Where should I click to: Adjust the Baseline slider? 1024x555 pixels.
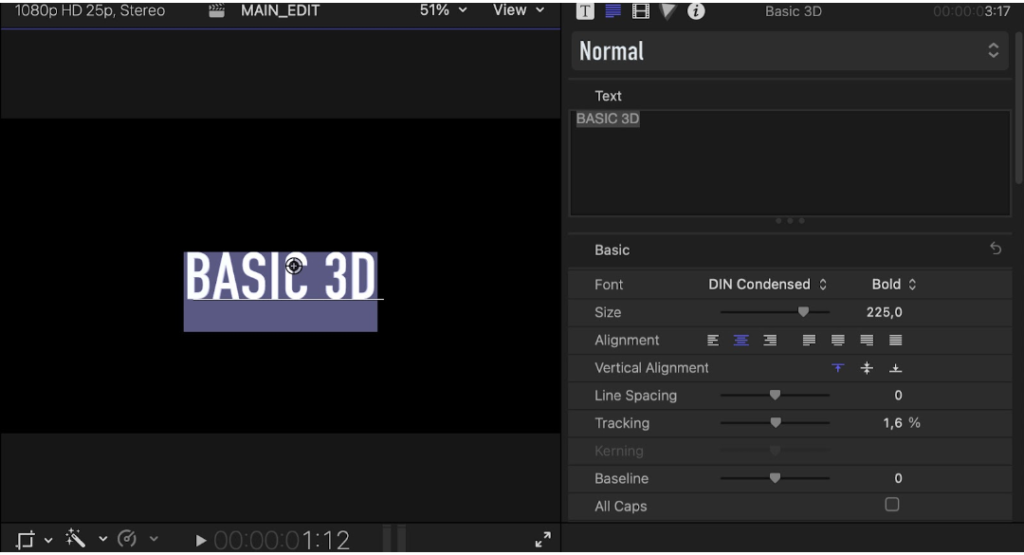(775, 478)
